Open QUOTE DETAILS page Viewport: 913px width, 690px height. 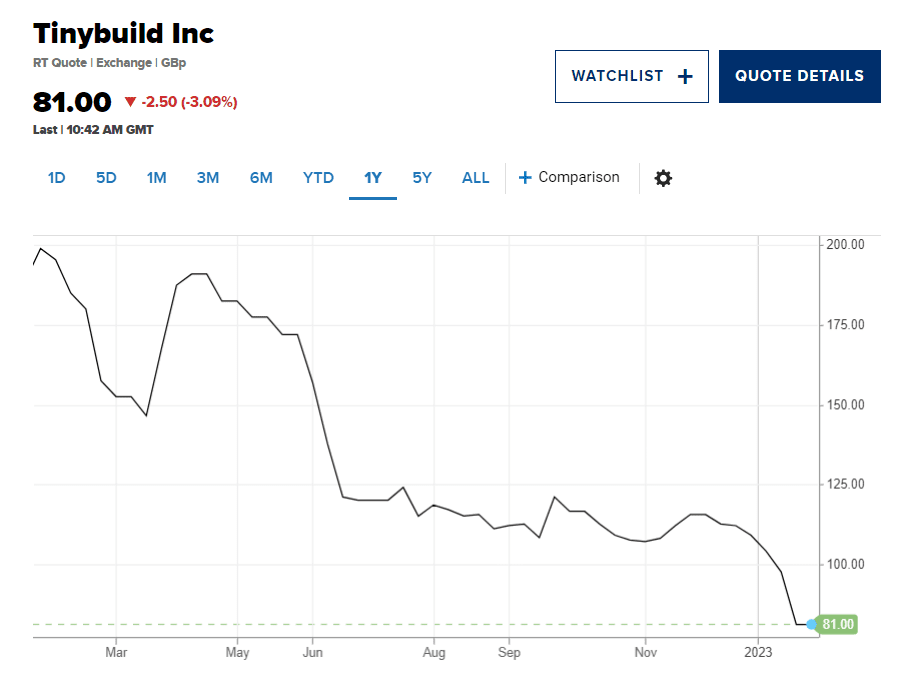point(799,76)
